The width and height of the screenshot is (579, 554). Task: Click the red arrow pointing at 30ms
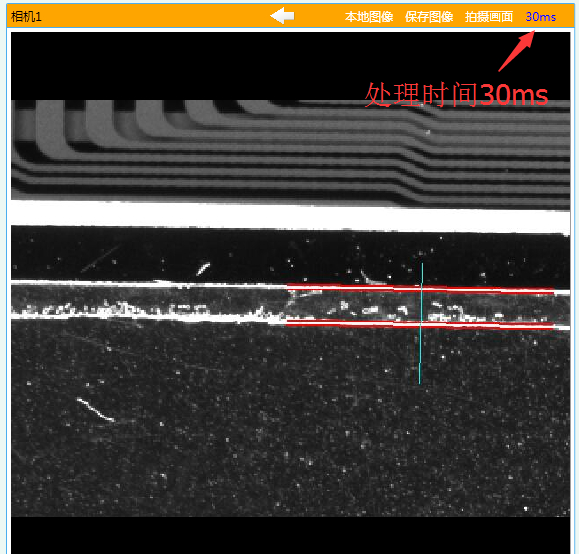[x=517, y=51]
